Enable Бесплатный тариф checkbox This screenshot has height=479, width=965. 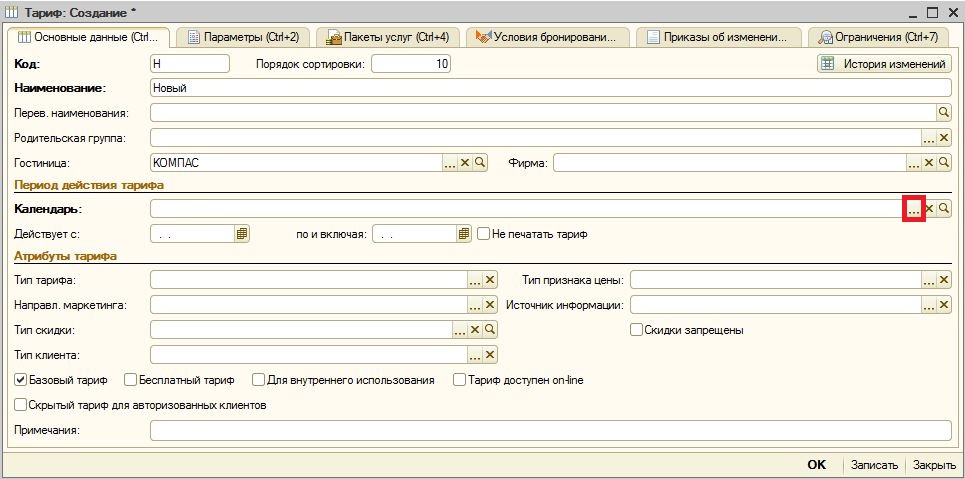tap(130, 380)
